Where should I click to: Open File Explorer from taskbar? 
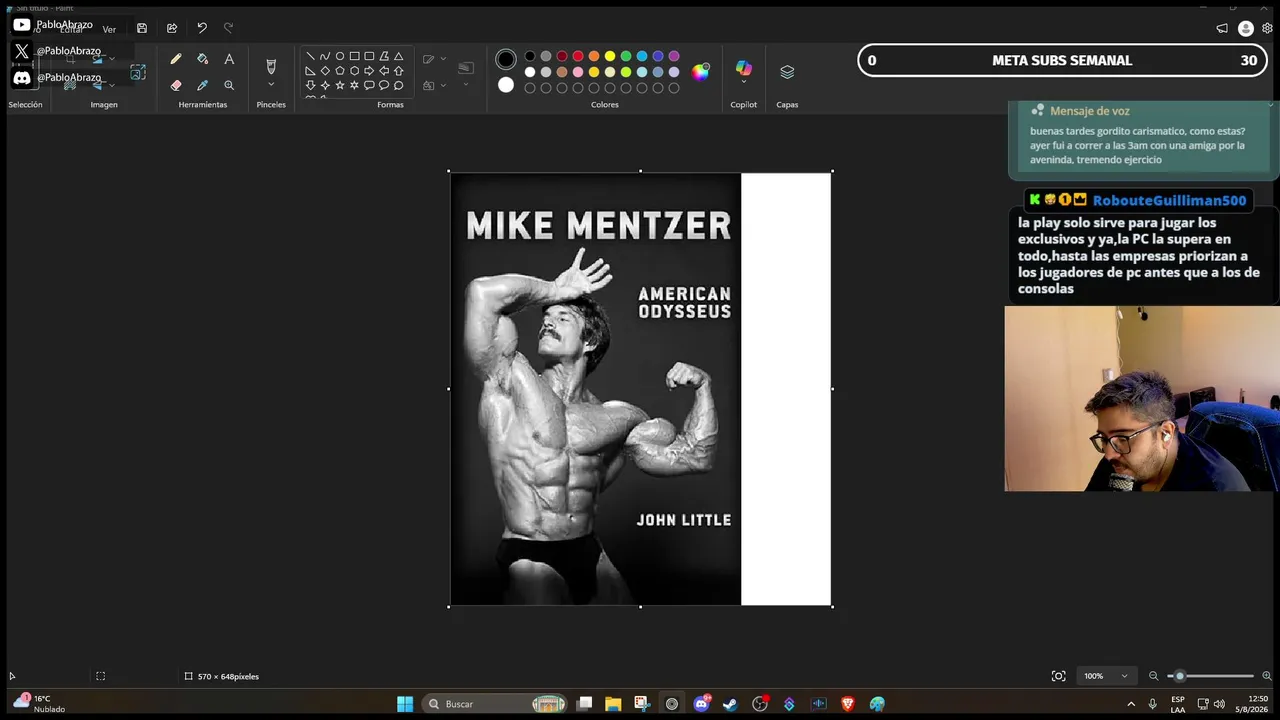pyautogui.click(x=613, y=704)
